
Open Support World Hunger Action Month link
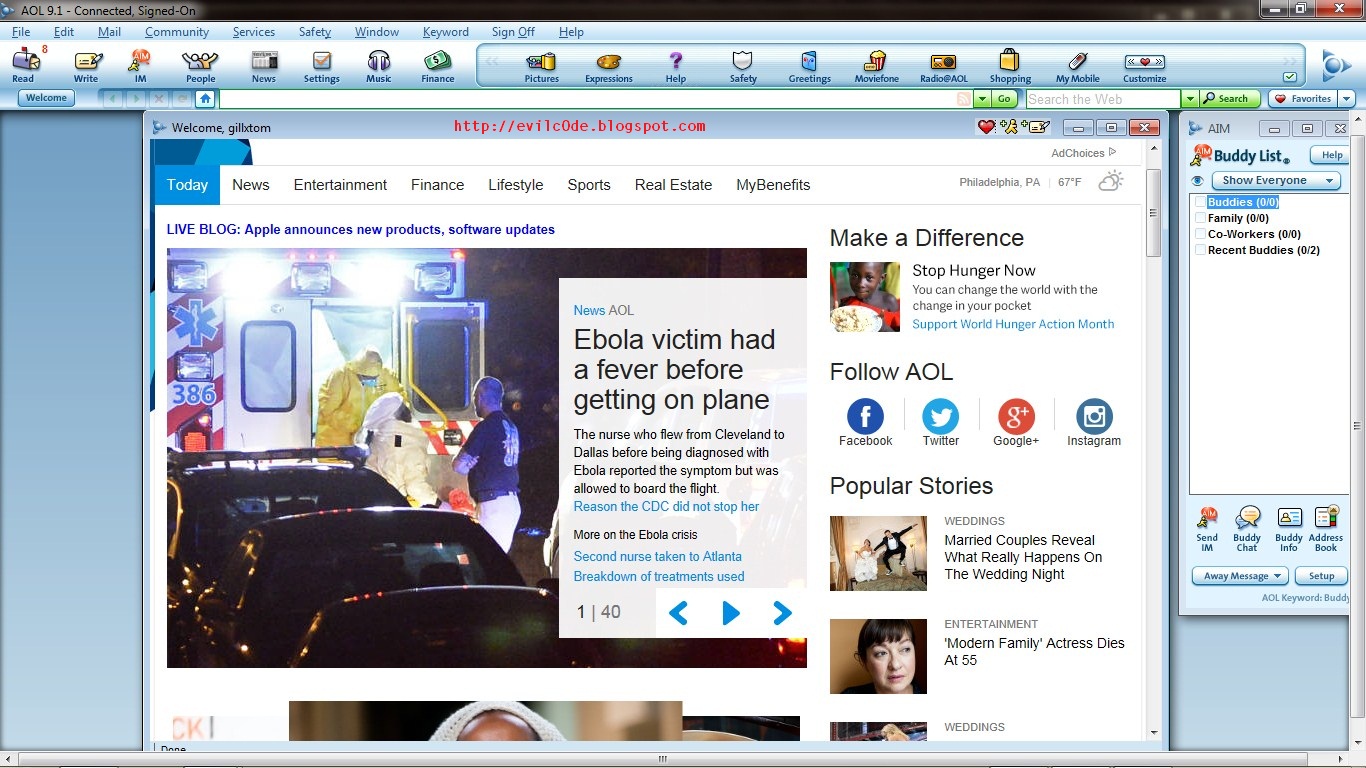[x=1013, y=324]
